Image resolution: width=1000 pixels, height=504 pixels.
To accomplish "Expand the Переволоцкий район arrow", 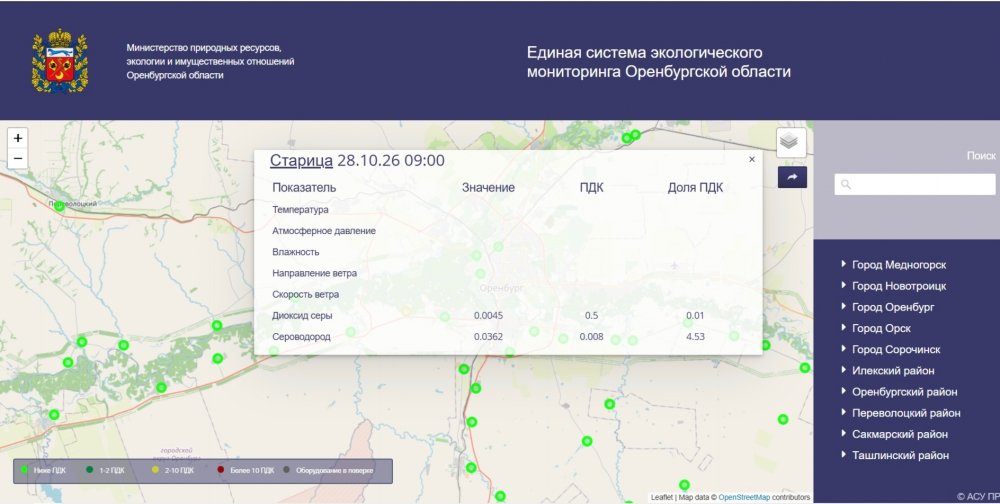I will tap(844, 411).
